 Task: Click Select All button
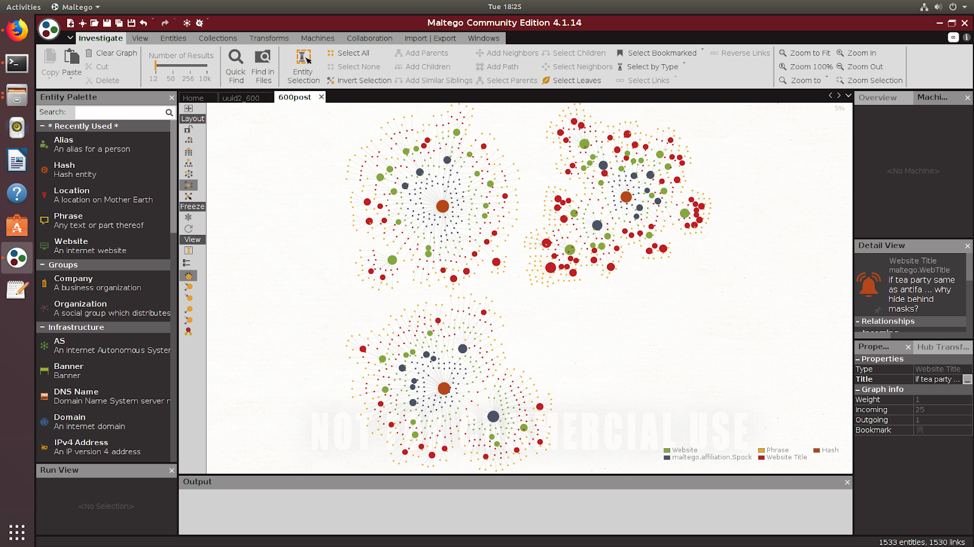pyautogui.click(x=348, y=53)
